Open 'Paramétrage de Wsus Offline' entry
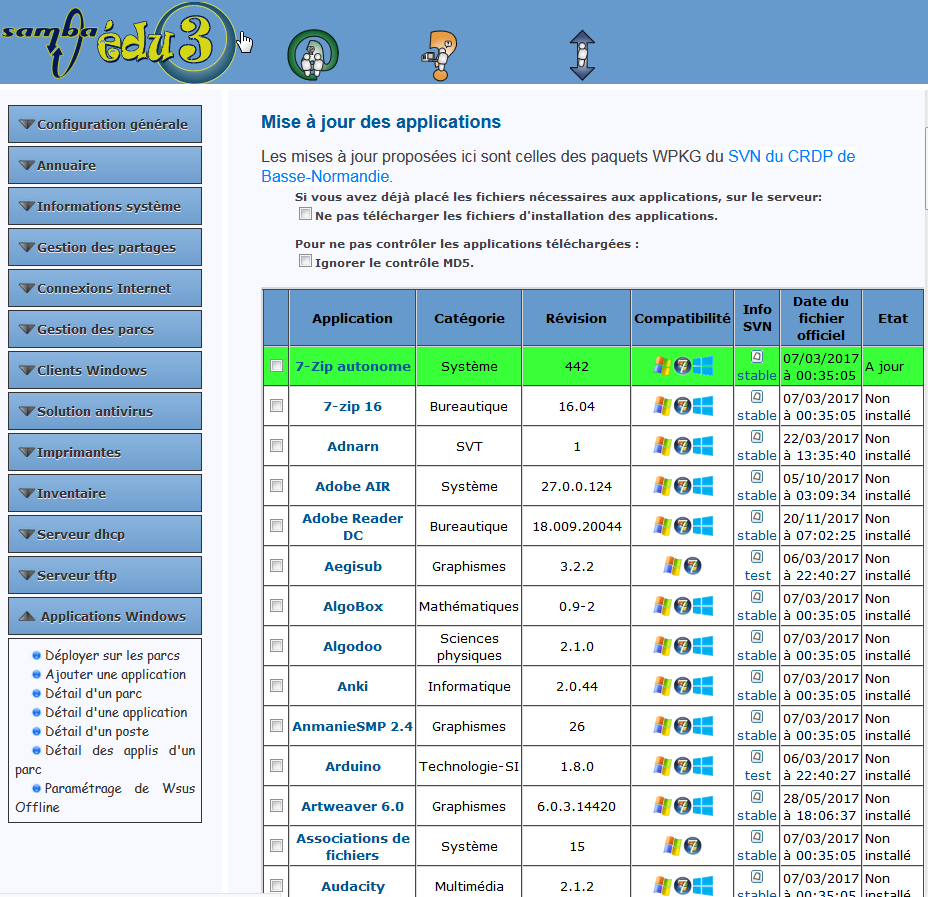This screenshot has height=897, width=928. click(x=105, y=798)
